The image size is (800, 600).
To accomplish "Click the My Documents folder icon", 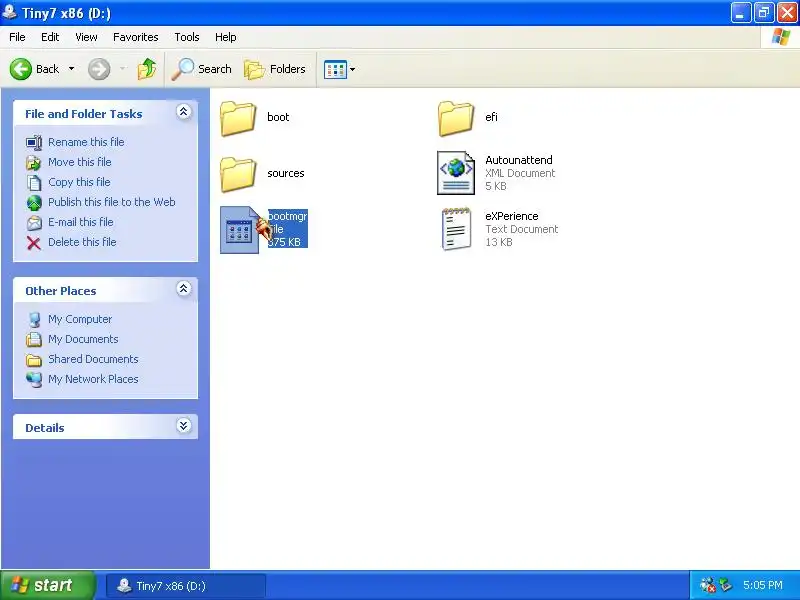I will (x=34, y=339).
